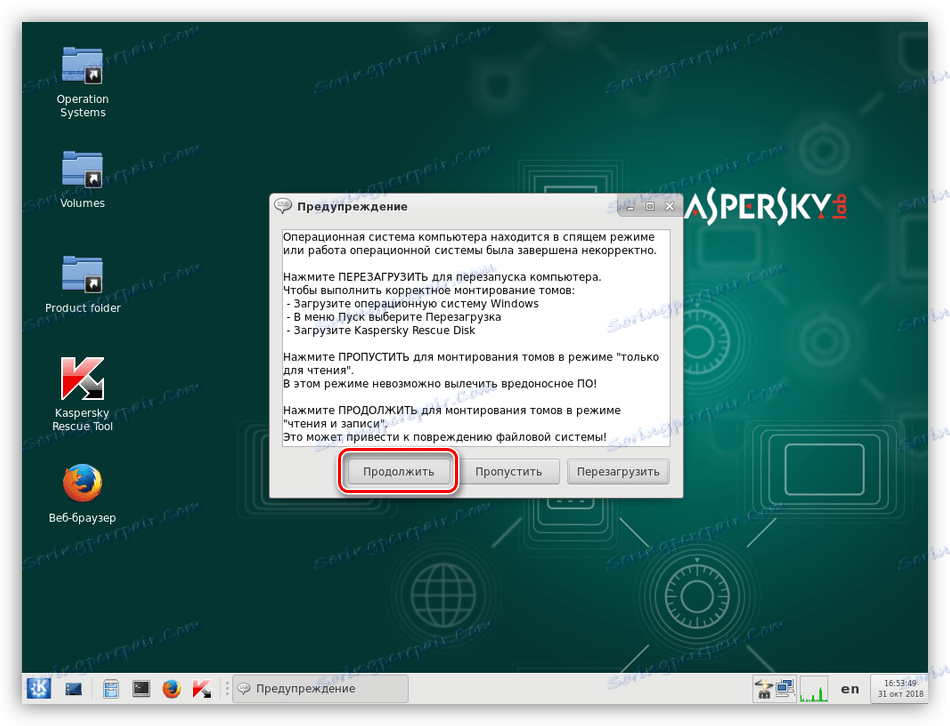Launch Kaspersky Rescue Tool from the taskbar

tap(202, 689)
